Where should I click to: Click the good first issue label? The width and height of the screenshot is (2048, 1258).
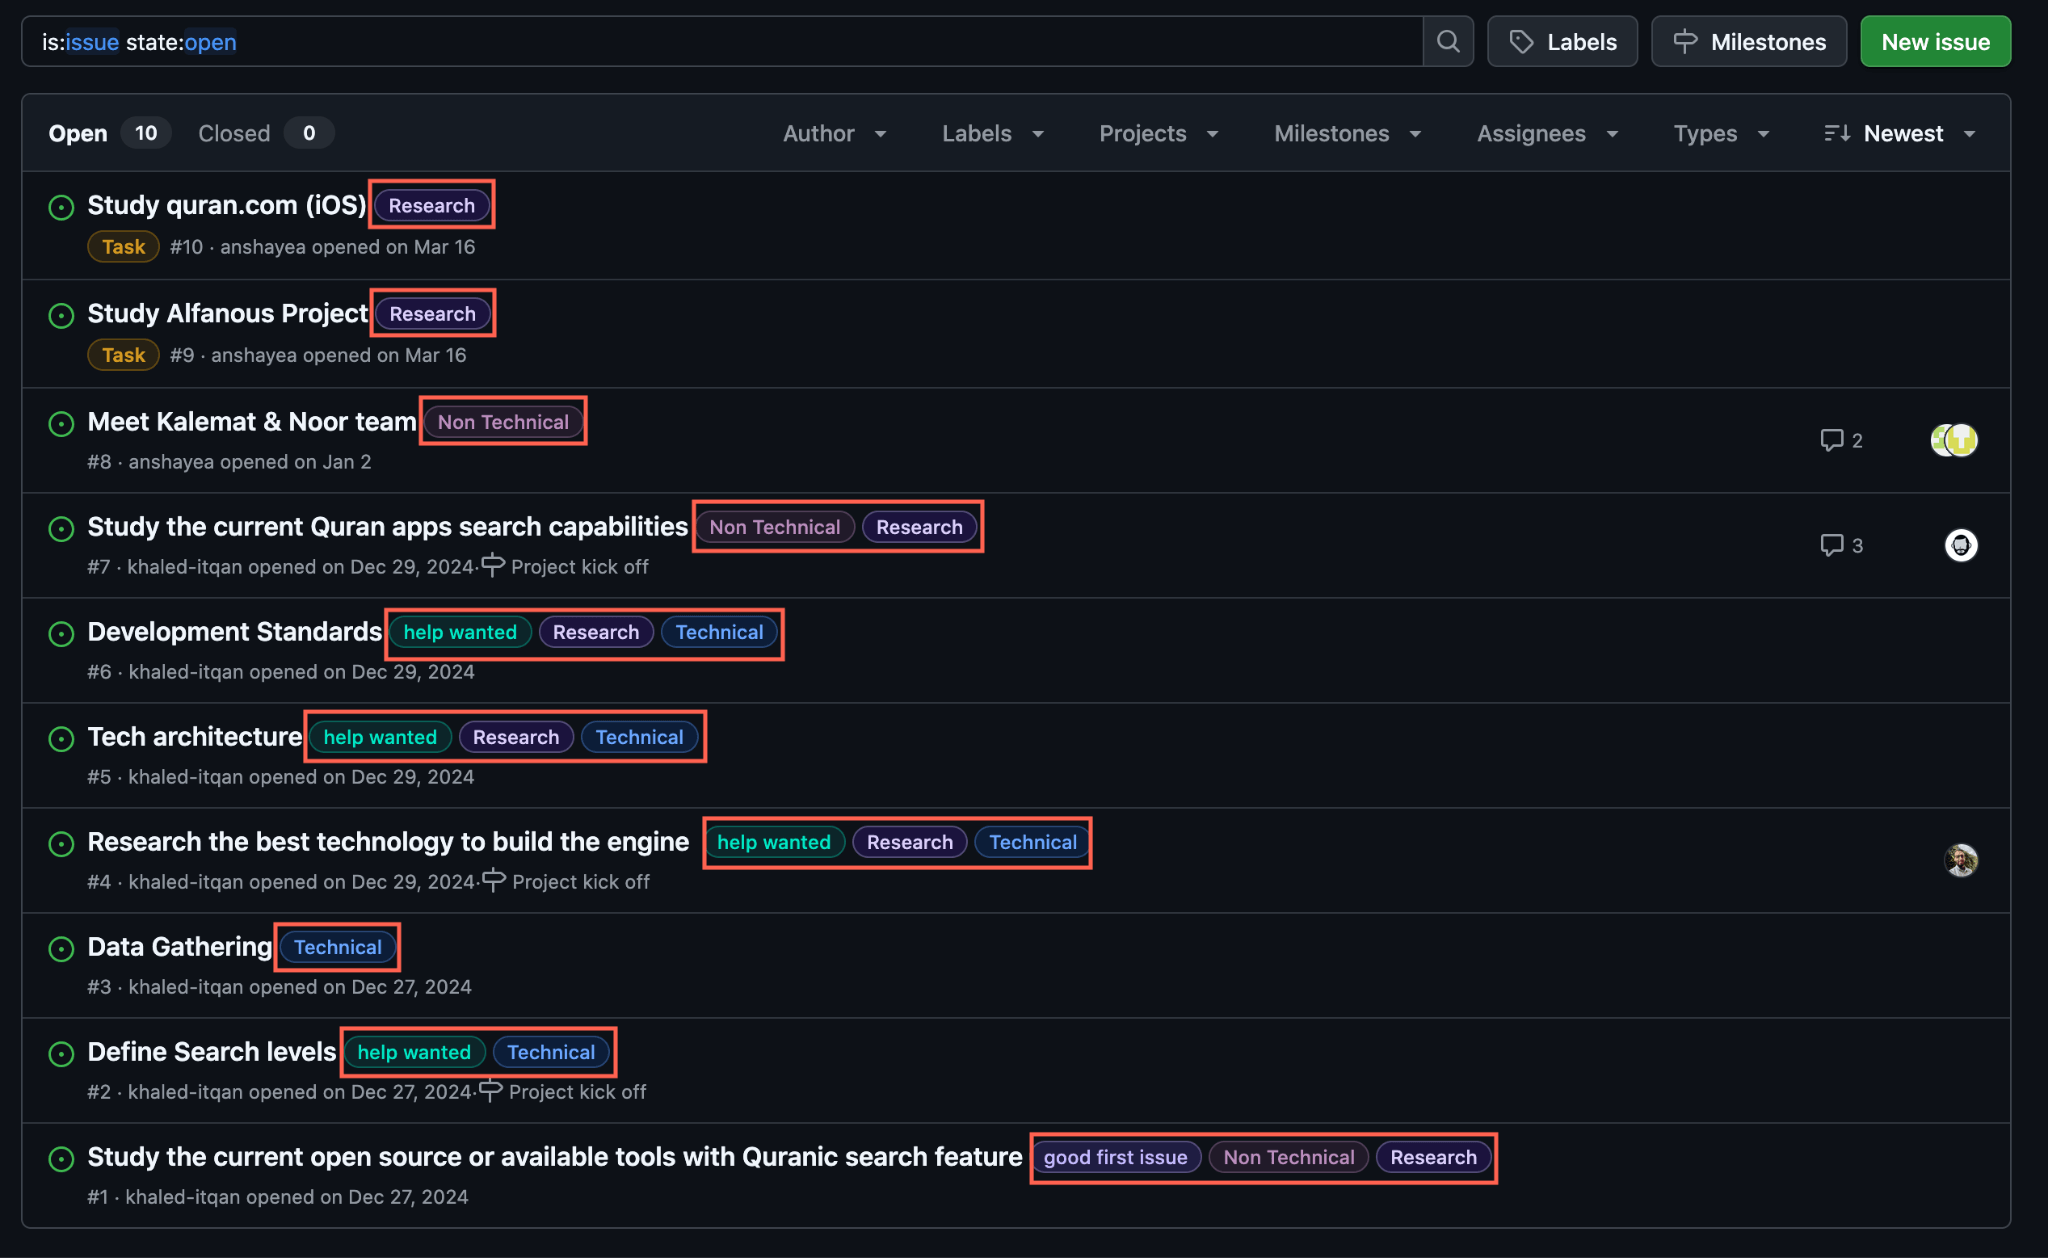(1115, 1158)
